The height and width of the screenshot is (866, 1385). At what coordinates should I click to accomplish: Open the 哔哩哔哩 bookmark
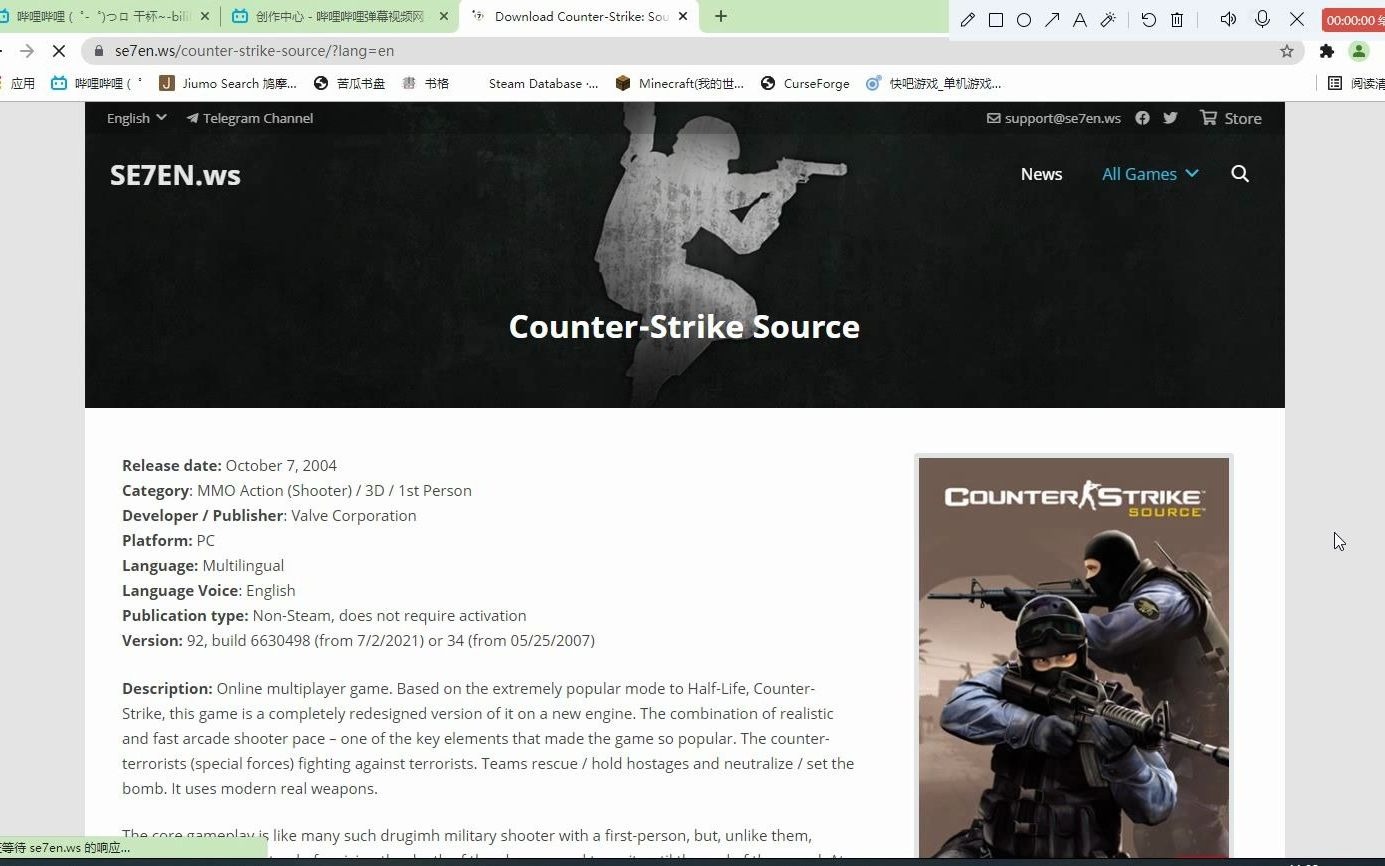[x=96, y=83]
